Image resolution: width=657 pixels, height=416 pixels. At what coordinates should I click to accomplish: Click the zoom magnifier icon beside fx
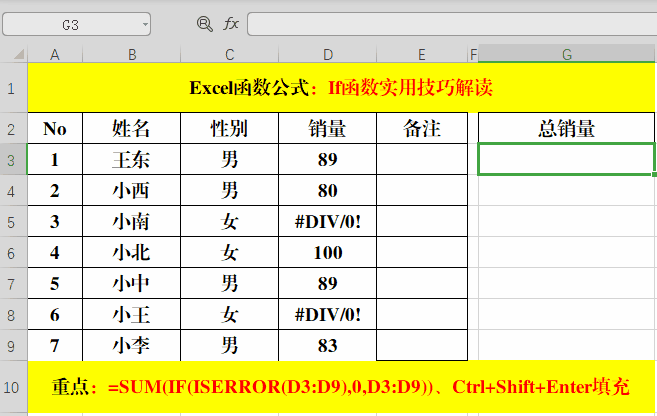204,24
